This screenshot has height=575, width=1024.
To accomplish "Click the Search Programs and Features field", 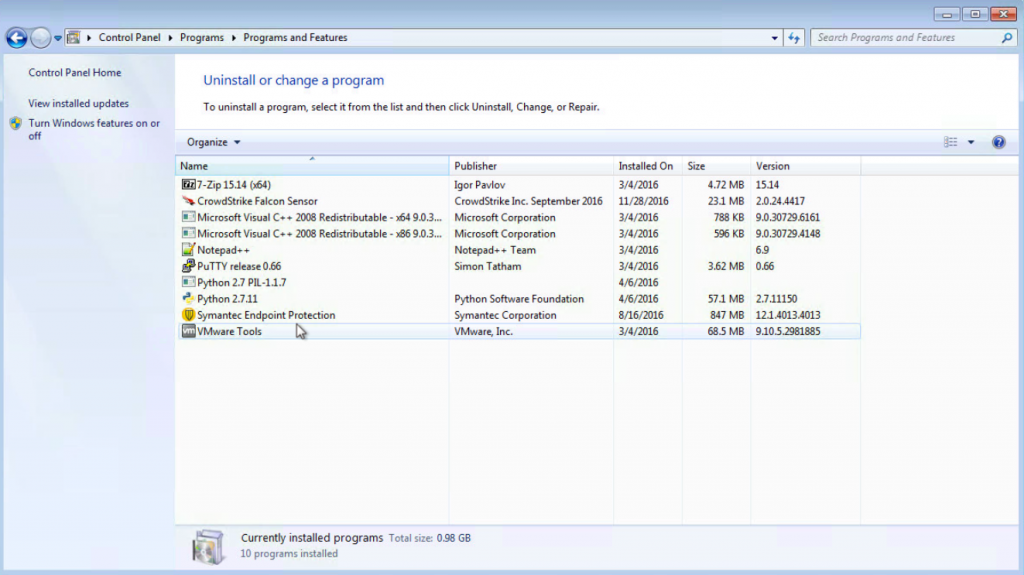I will click(x=905, y=38).
